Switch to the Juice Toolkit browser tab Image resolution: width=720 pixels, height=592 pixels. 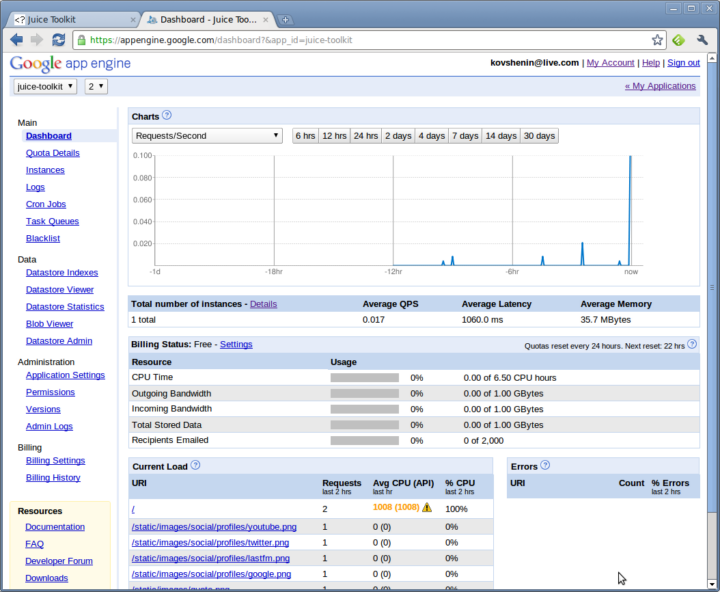71,20
